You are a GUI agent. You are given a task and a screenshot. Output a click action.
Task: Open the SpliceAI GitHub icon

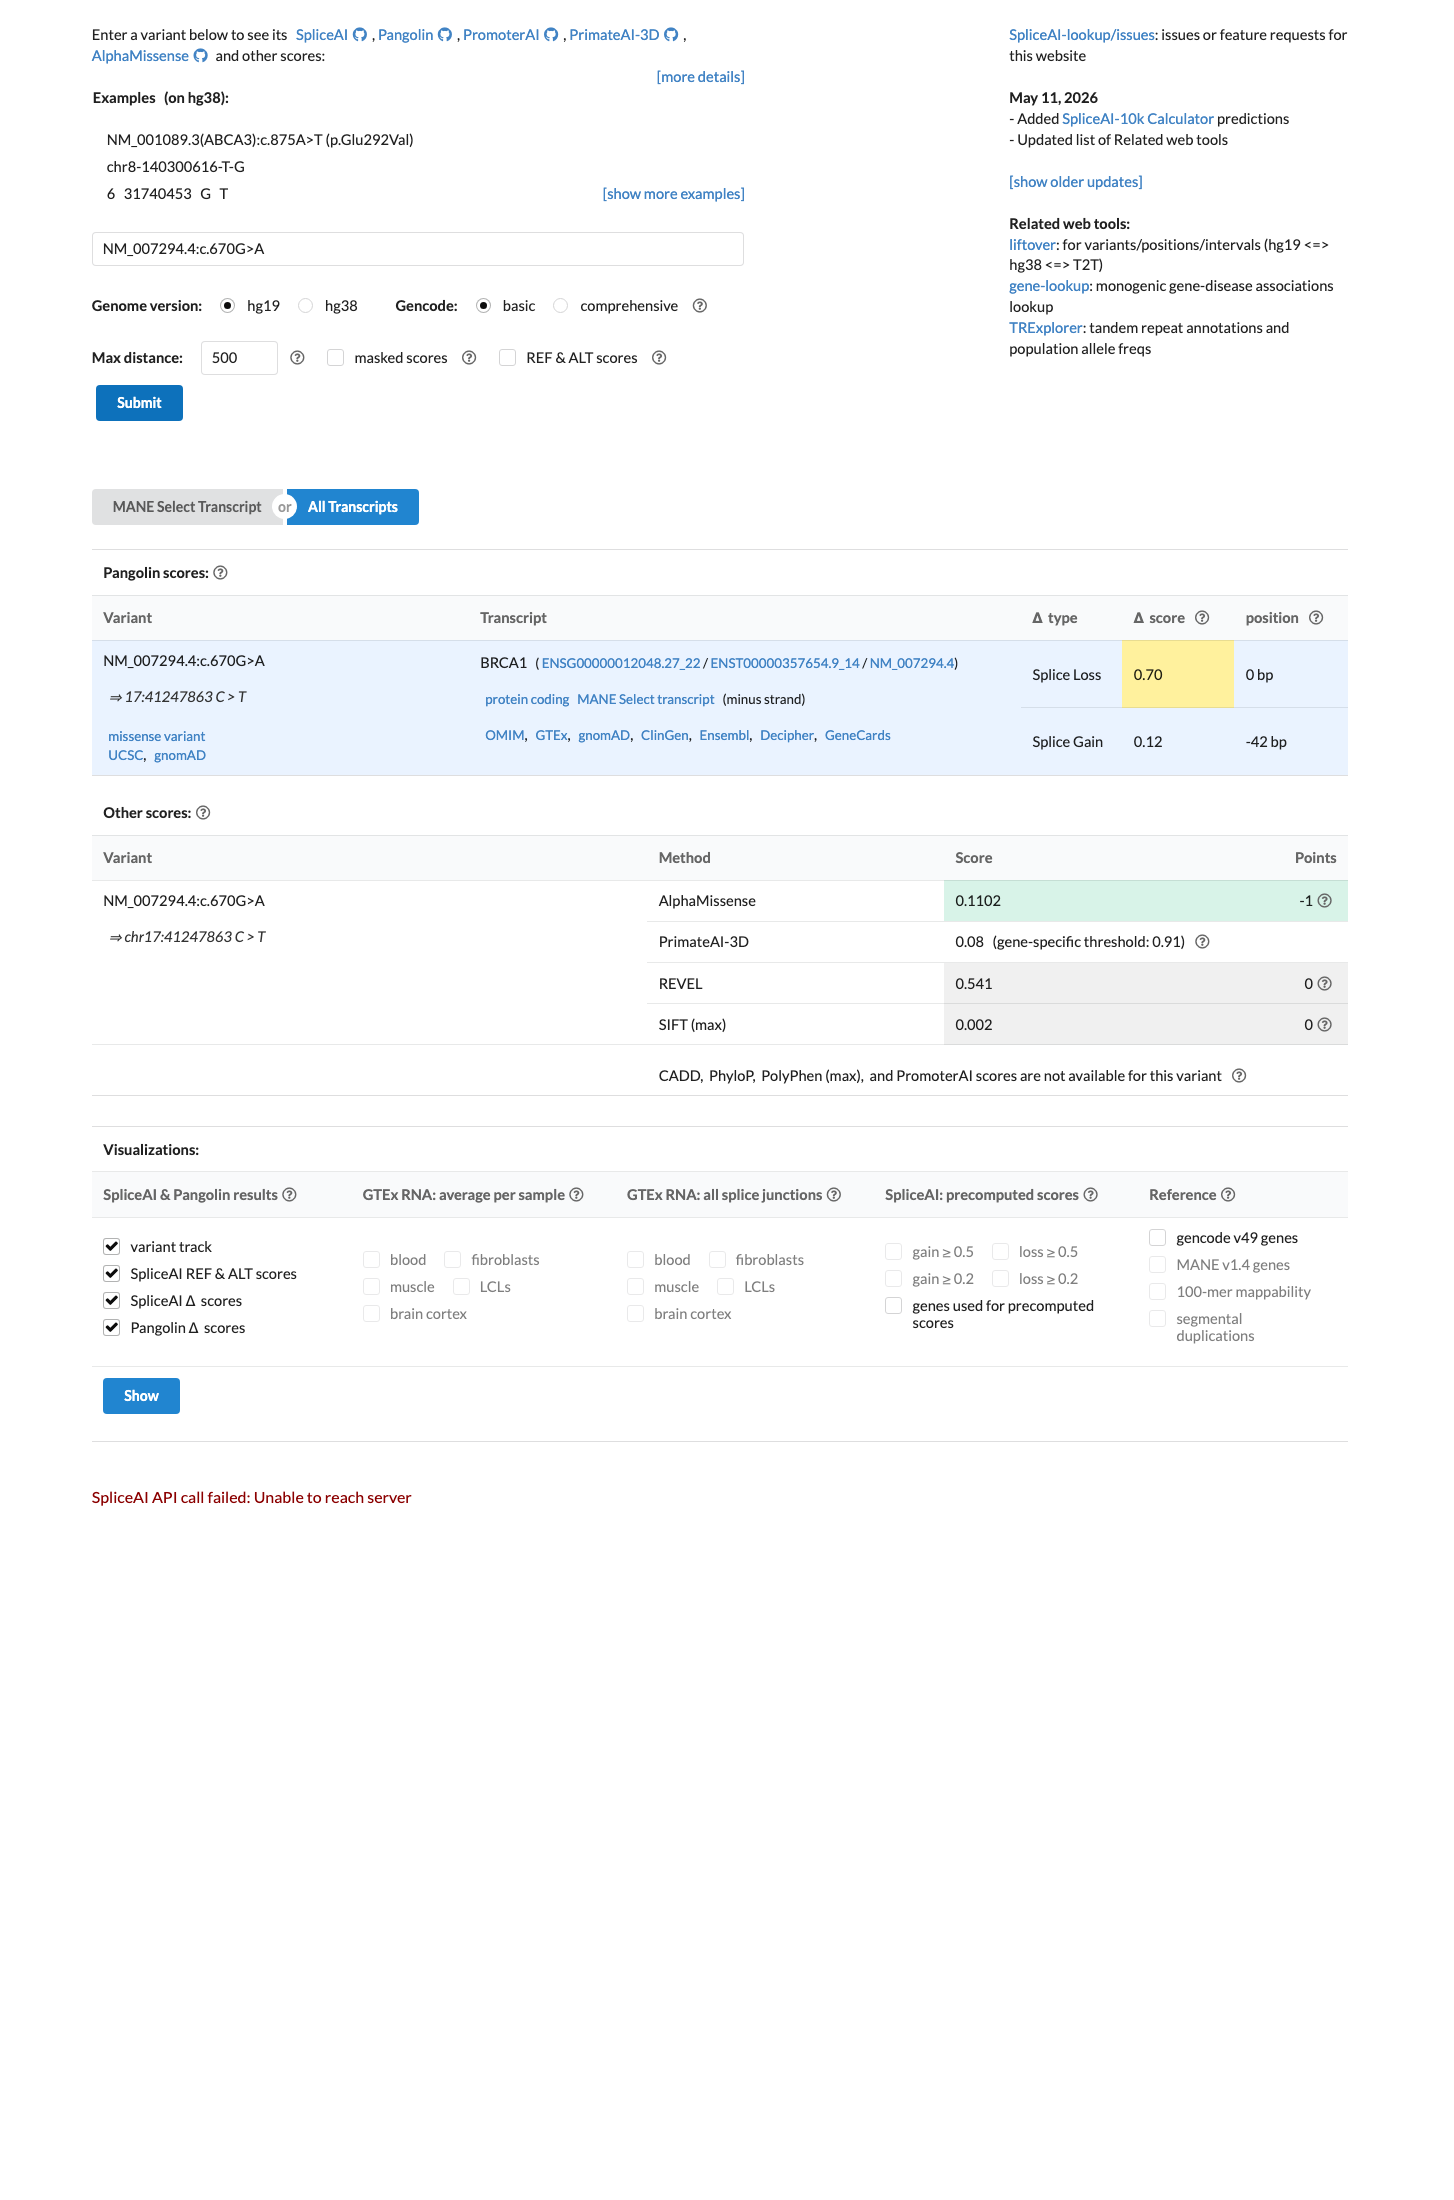360,35
